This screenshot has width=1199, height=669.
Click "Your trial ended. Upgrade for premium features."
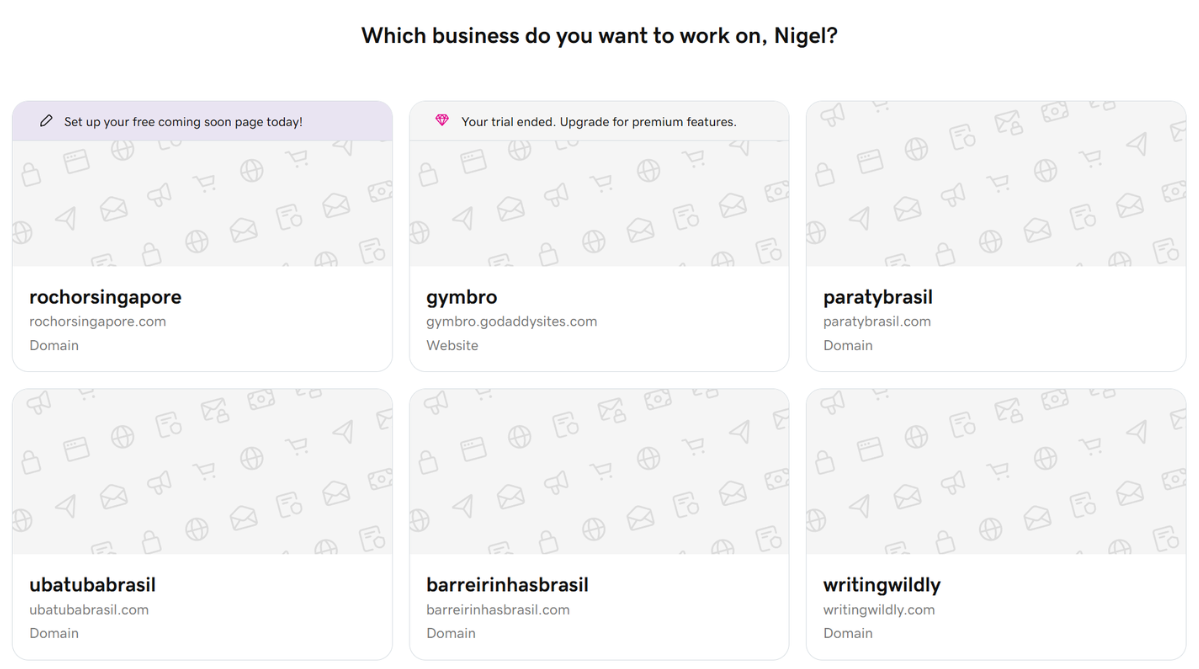point(598,122)
